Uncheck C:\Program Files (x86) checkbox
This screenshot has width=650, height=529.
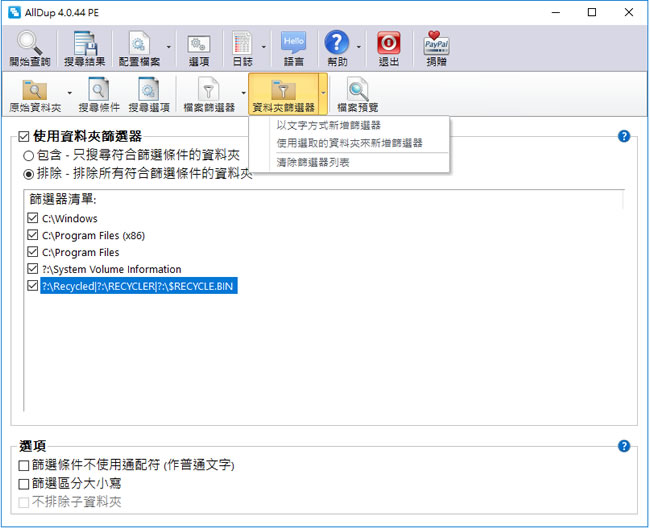pos(32,235)
